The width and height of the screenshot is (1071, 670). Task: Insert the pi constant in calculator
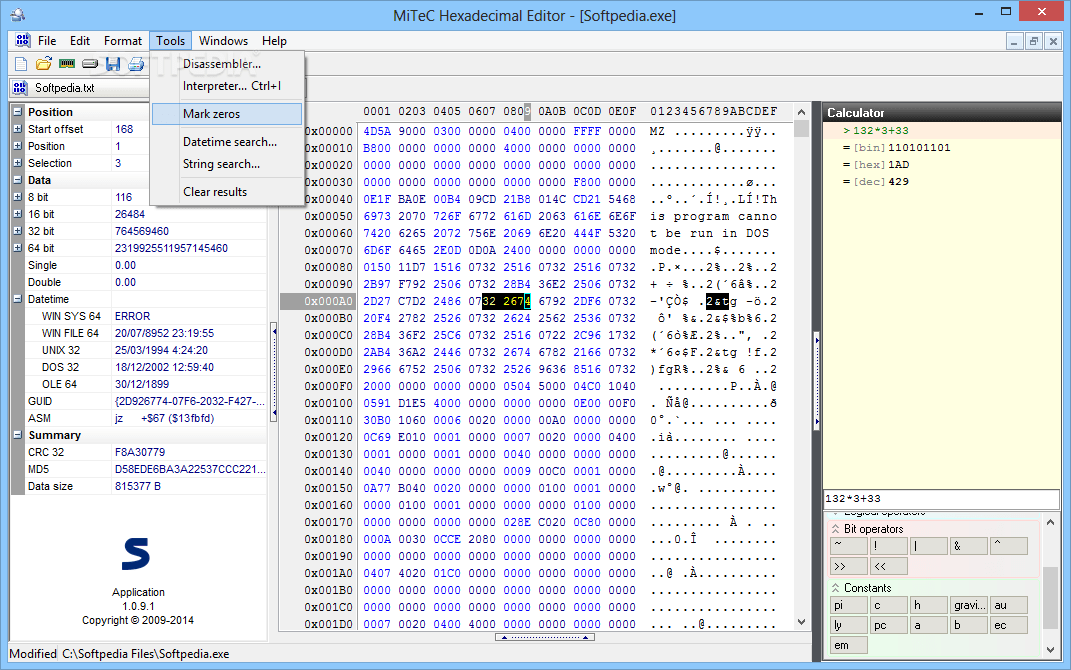(848, 605)
